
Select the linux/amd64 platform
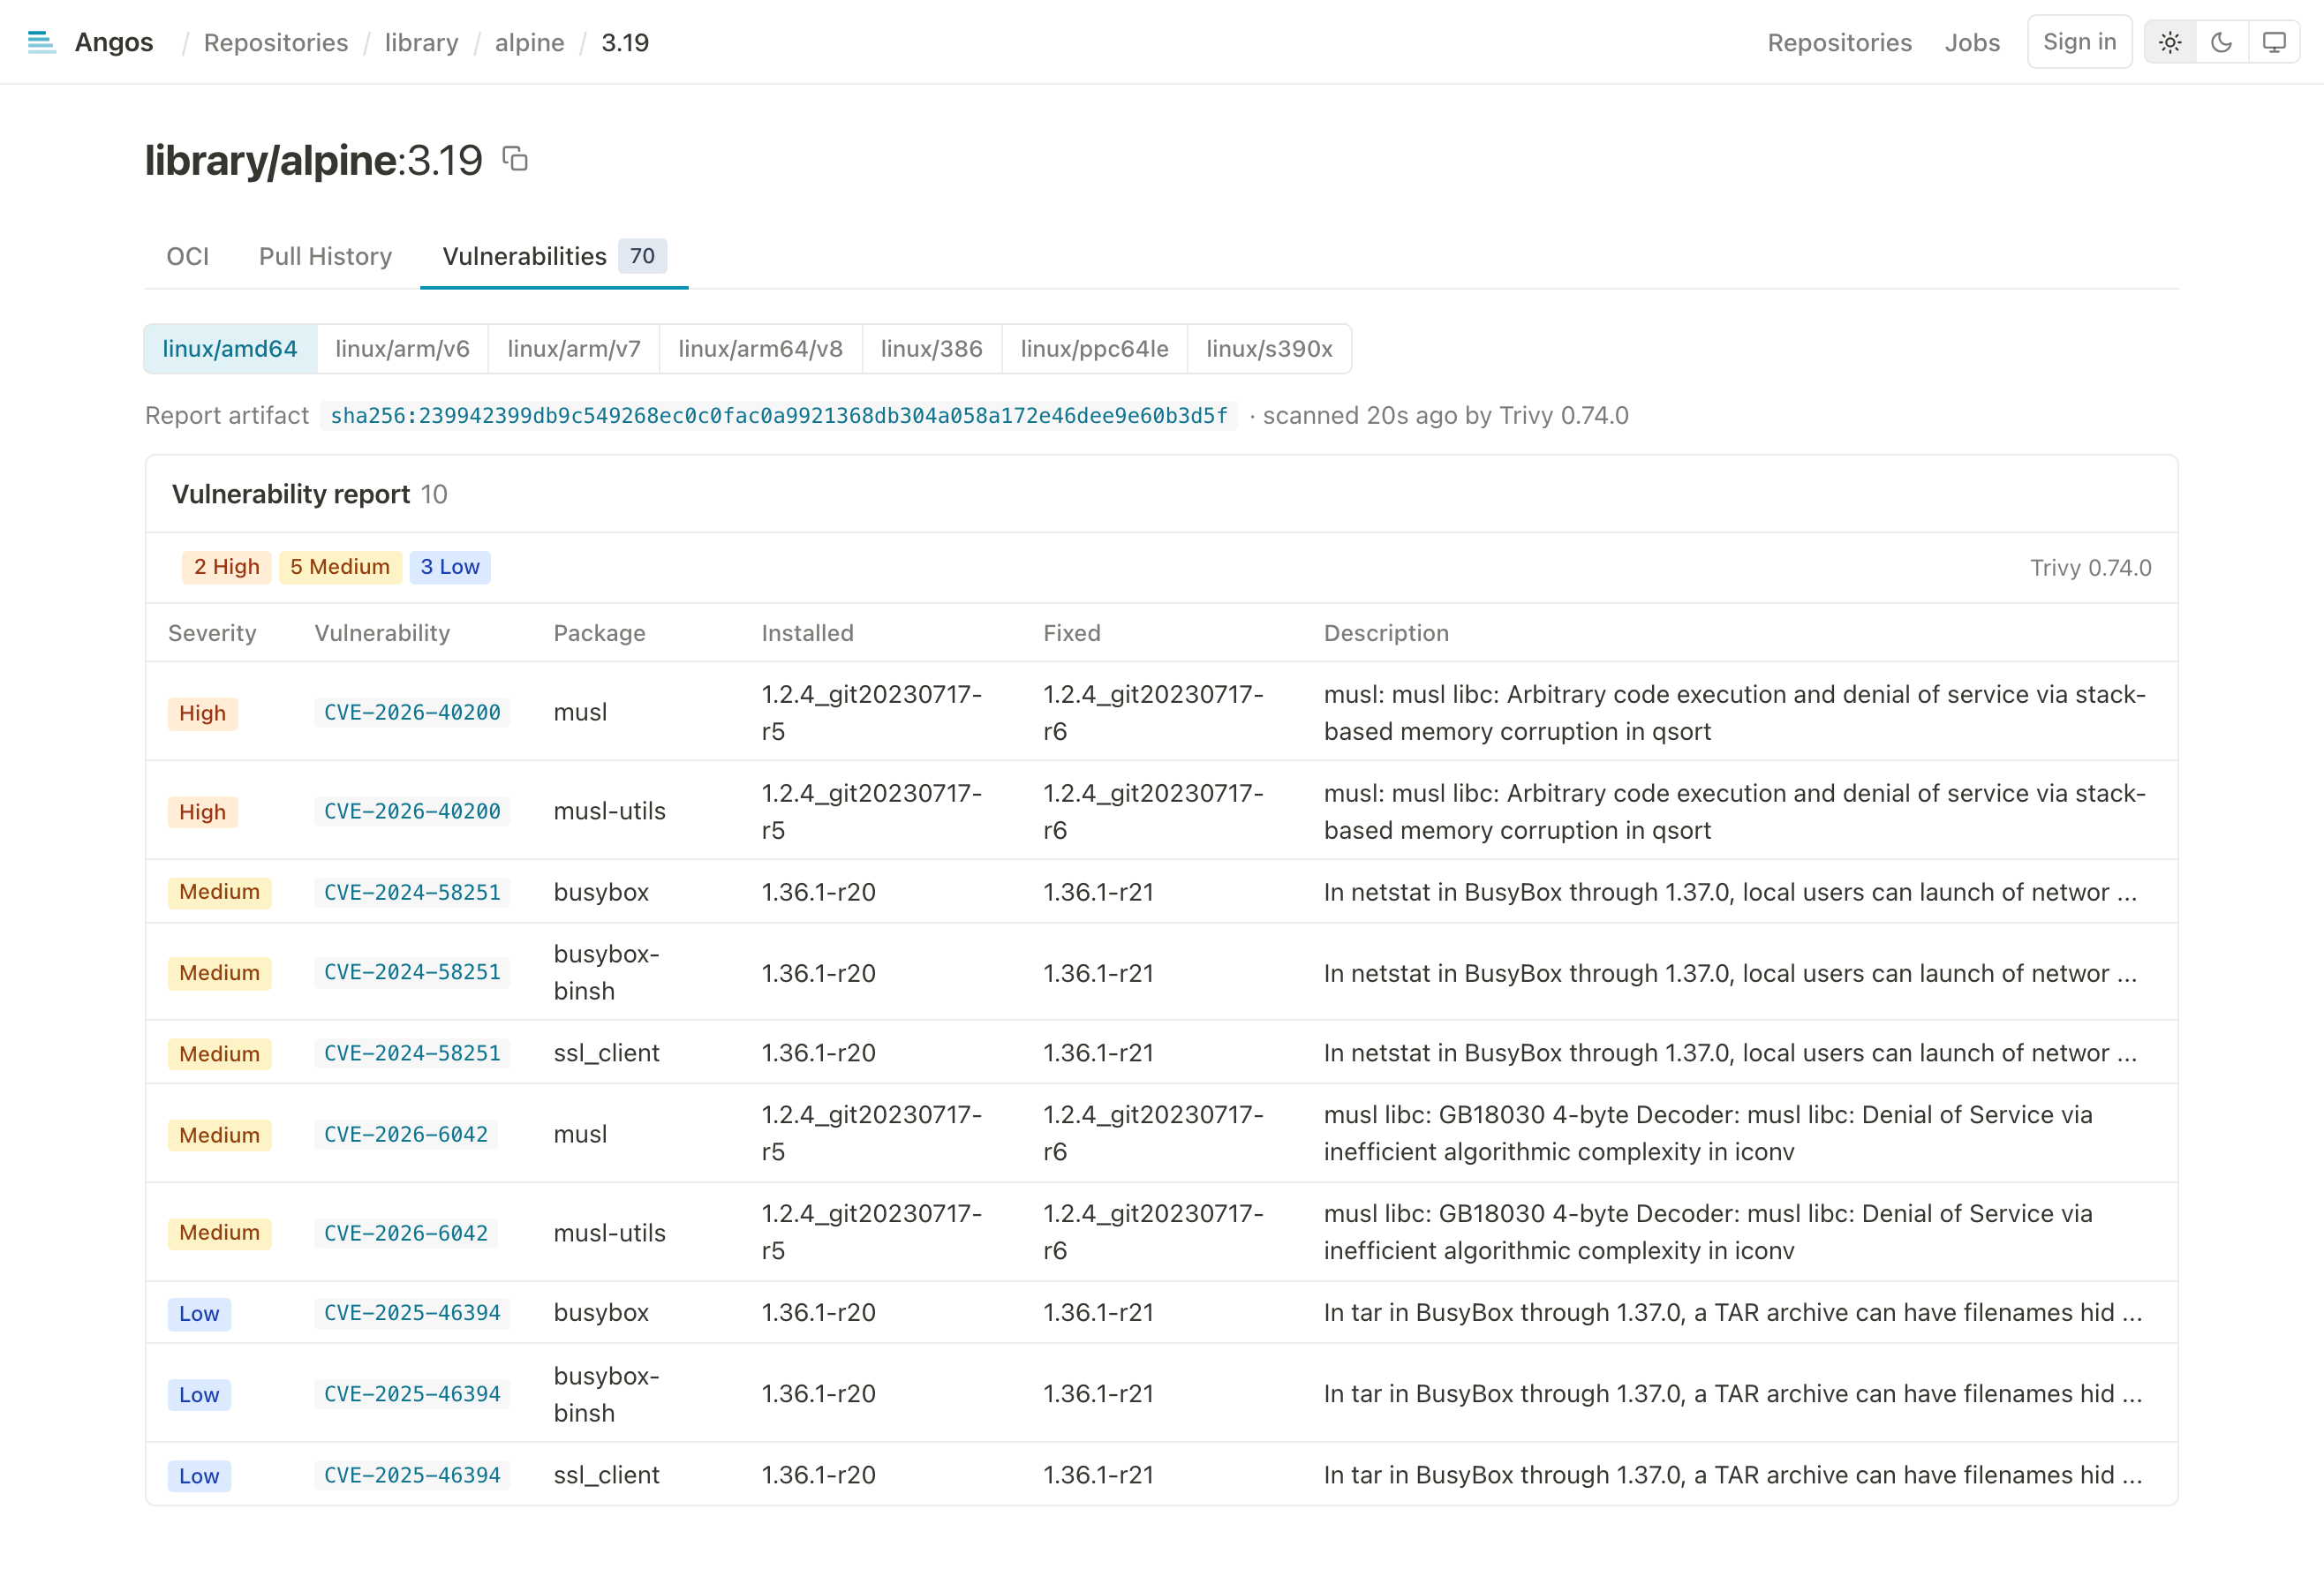pyautogui.click(x=230, y=348)
